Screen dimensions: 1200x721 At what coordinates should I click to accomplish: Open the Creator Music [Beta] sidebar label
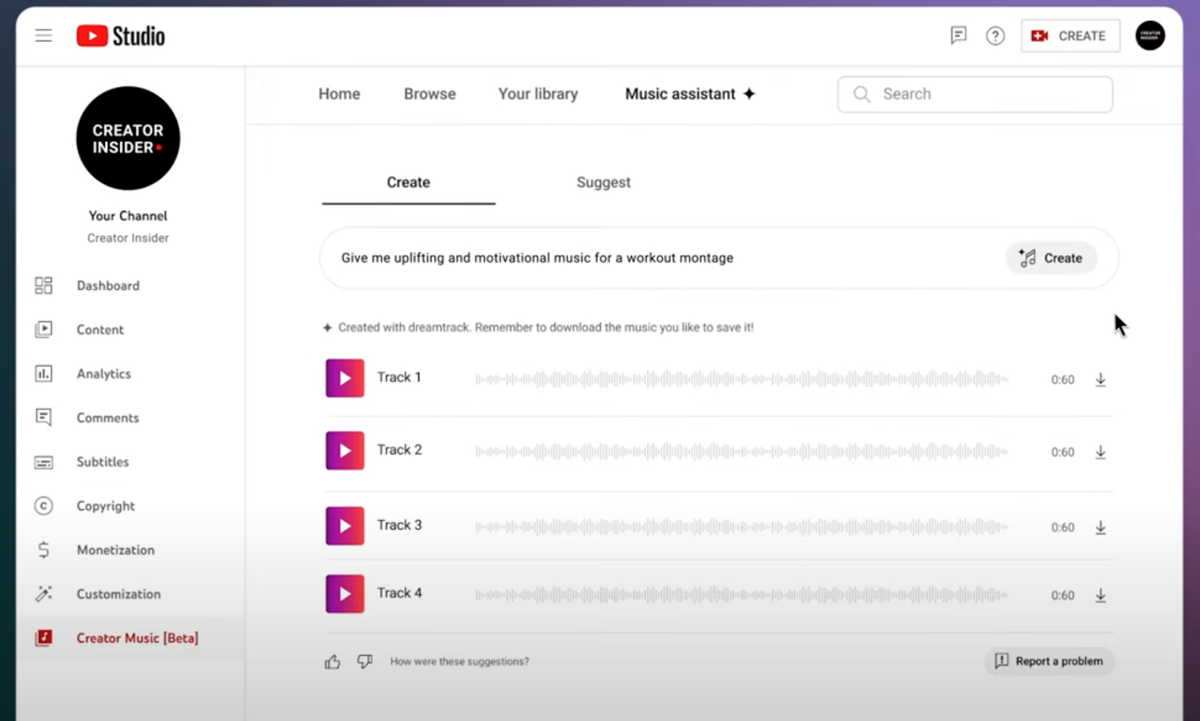pyautogui.click(x=137, y=638)
